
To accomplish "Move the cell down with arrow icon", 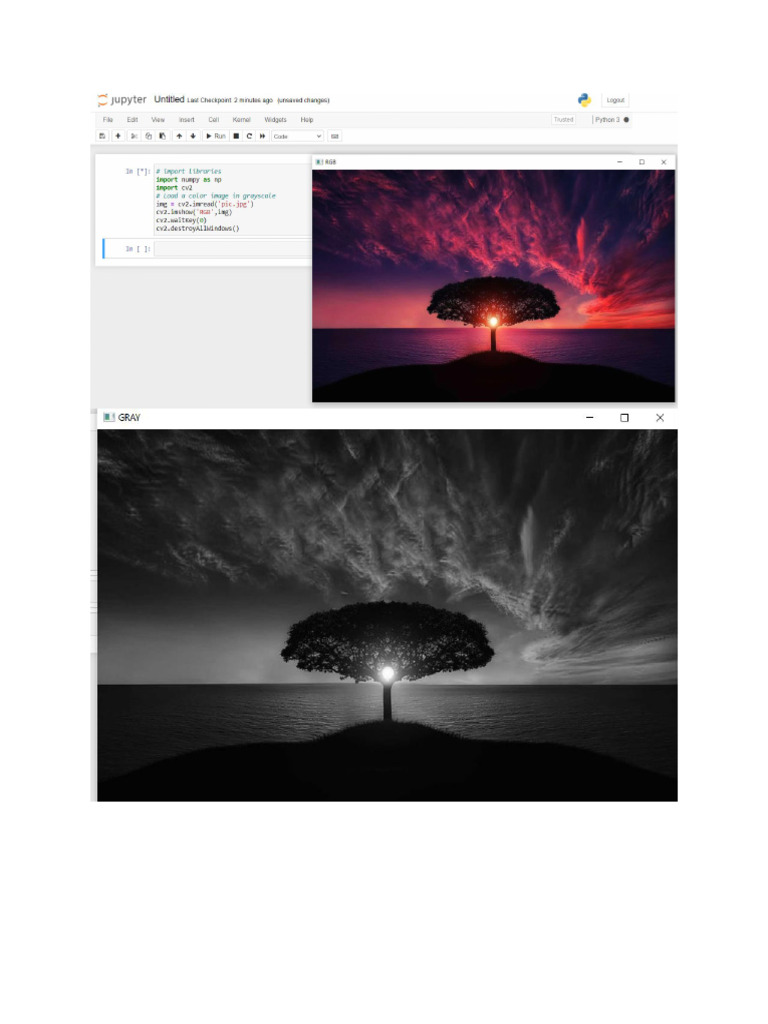I will click(x=193, y=136).
